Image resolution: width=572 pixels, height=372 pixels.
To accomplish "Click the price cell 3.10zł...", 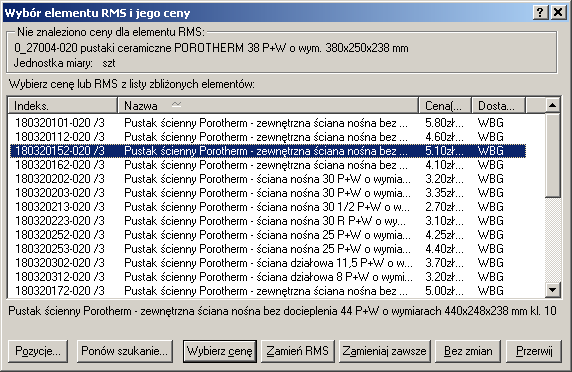I will click(x=444, y=221).
